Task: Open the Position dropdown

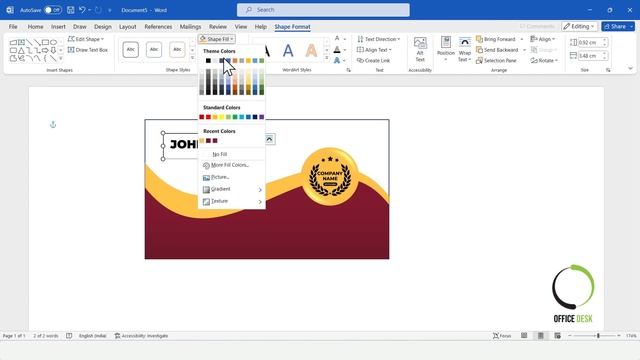Action: 446,49
